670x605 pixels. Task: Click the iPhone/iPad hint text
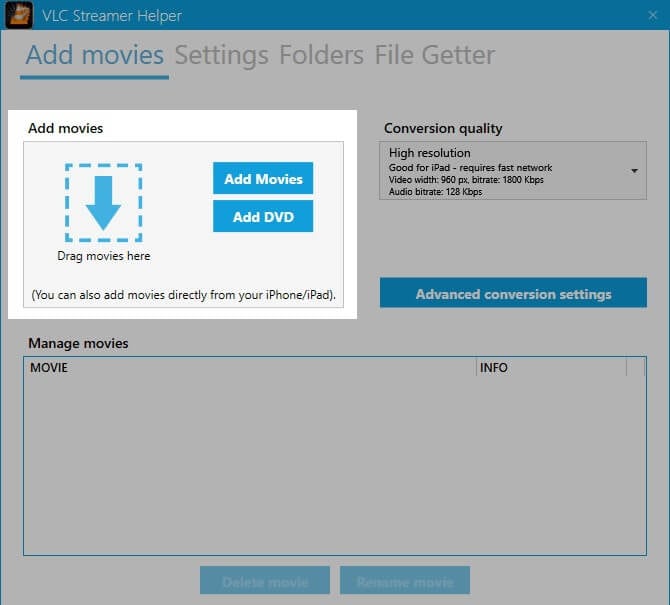point(183,296)
